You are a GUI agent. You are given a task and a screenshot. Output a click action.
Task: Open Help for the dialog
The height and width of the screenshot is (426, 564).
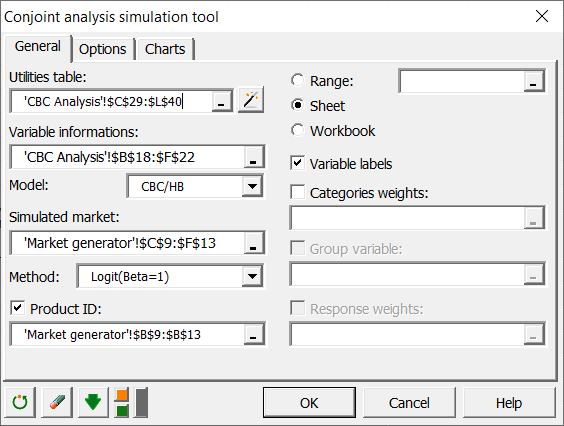click(509, 403)
